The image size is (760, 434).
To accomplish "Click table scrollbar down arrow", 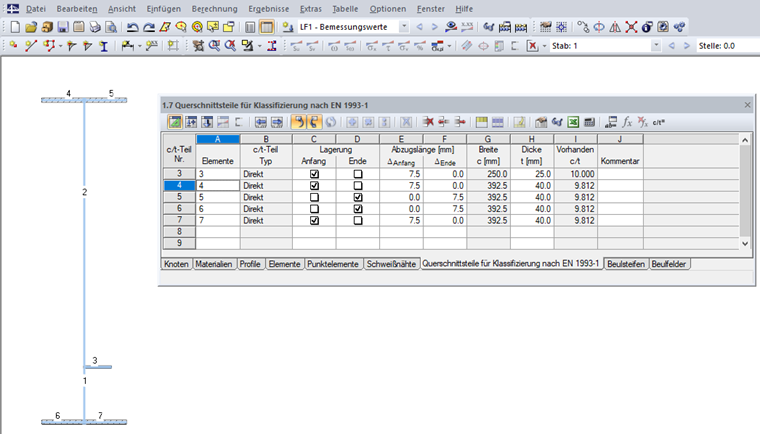I will pyautogui.click(x=745, y=244).
